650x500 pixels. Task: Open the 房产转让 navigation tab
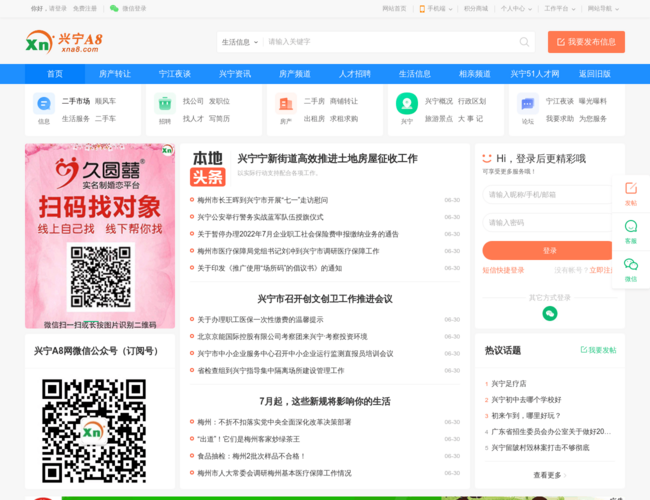115,74
